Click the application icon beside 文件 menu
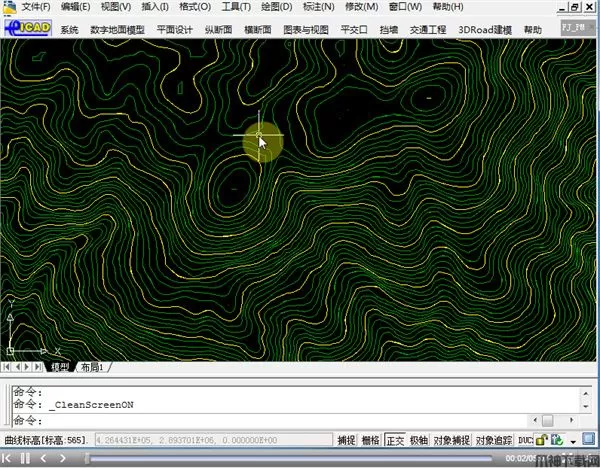The image size is (600, 468). point(9,7)
